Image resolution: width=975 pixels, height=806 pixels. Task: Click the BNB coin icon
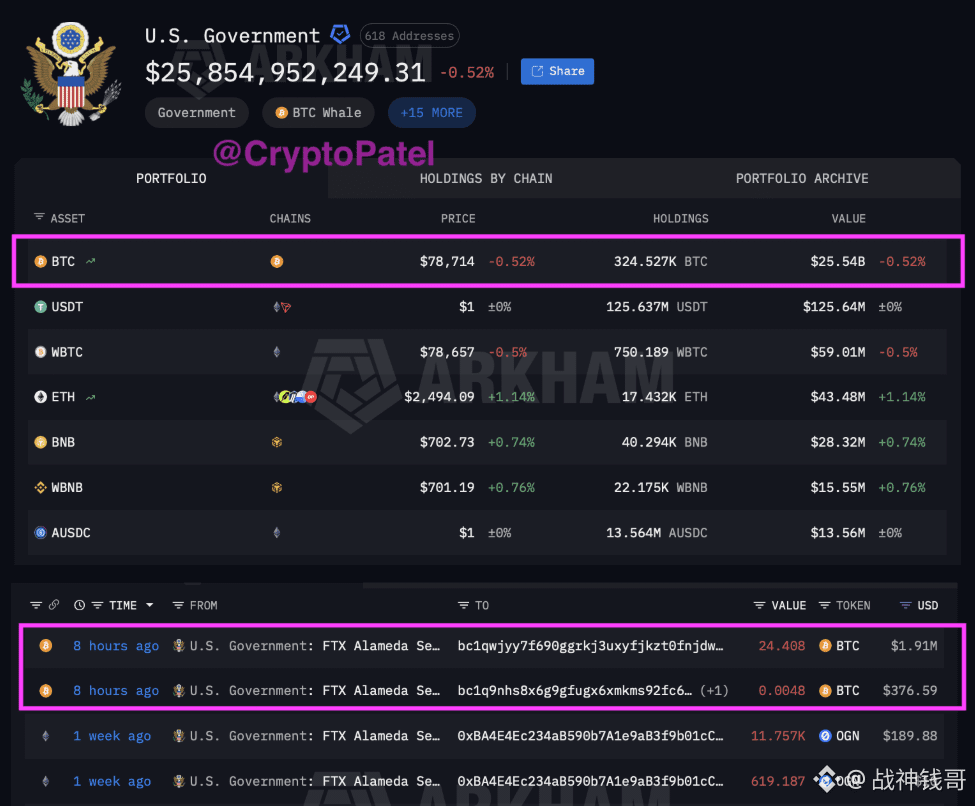40,442
